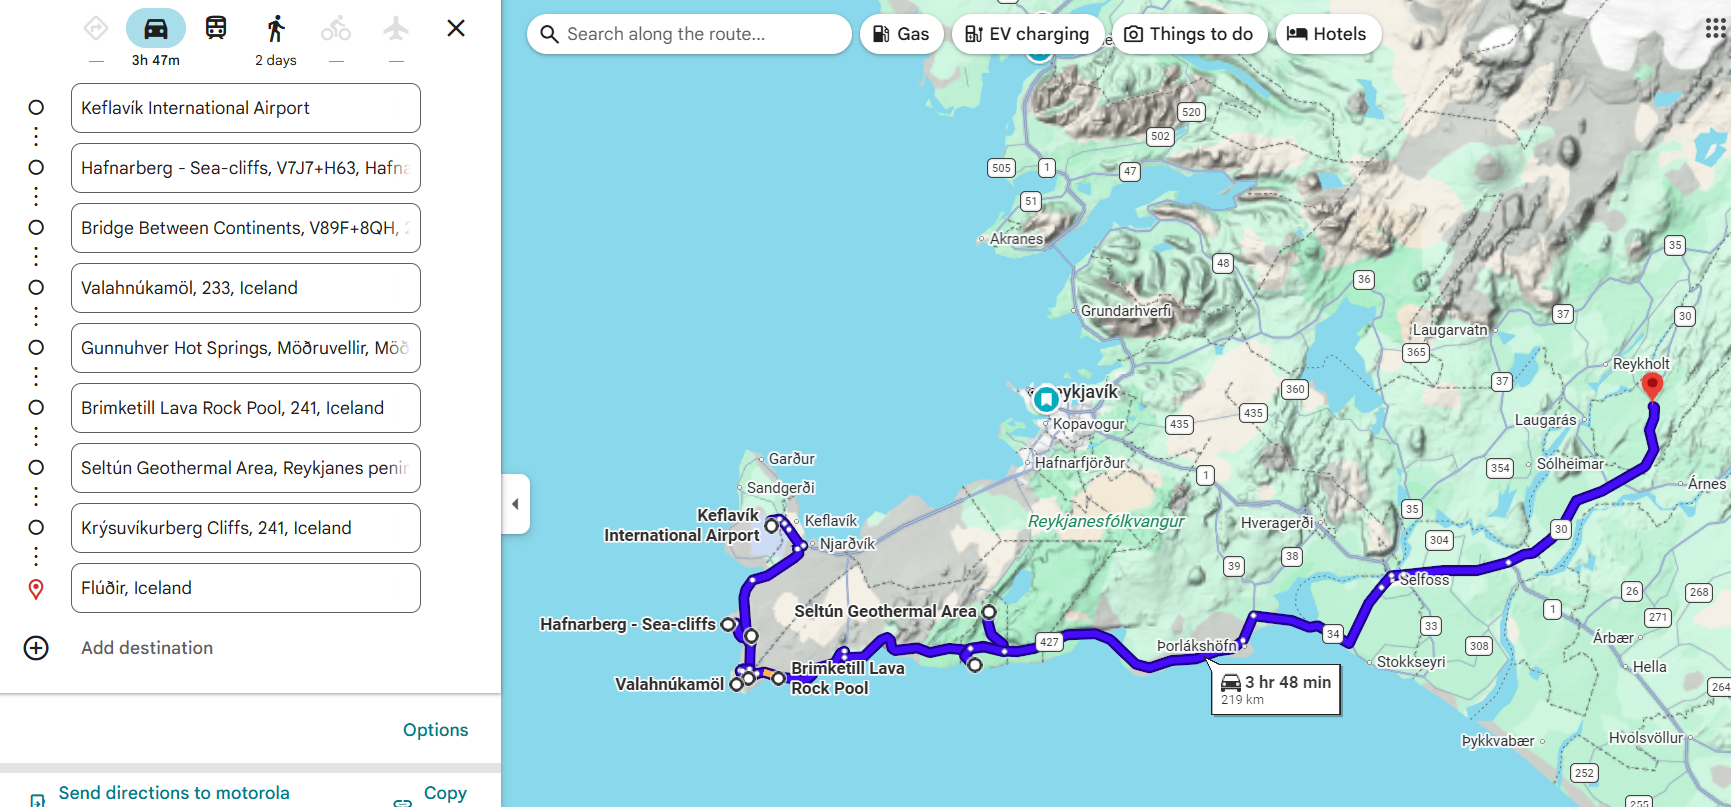Click Seltún Geothermal Area waypoint circle on map

989,611
